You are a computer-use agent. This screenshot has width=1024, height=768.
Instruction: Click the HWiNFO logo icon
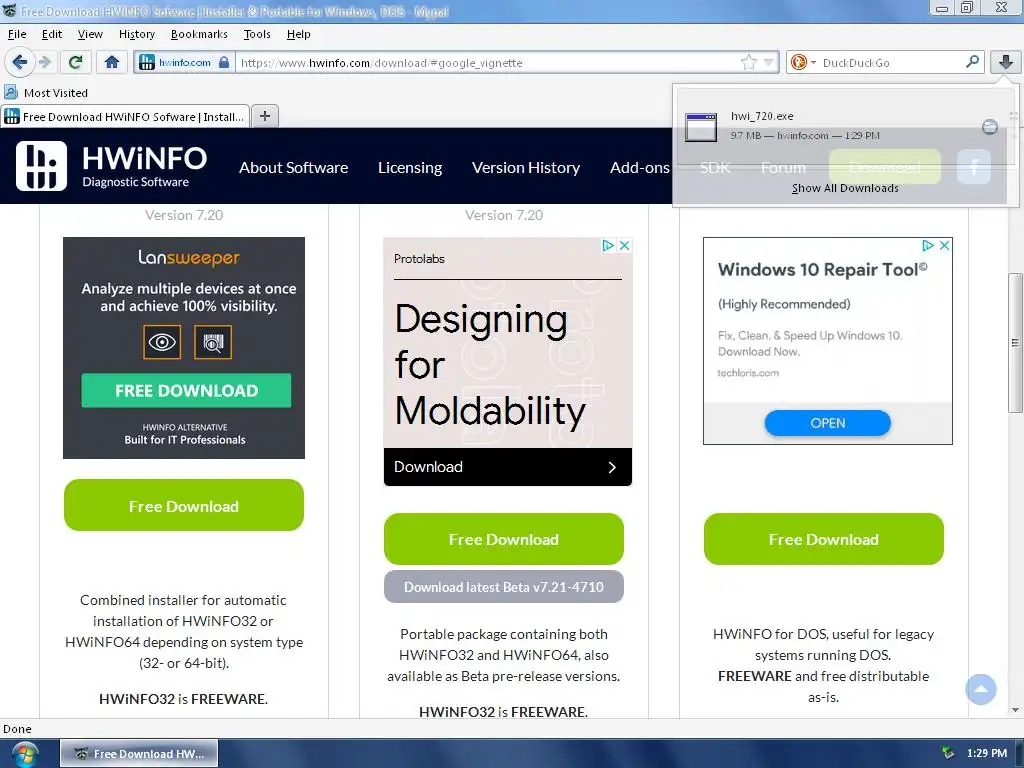[41, 166]
